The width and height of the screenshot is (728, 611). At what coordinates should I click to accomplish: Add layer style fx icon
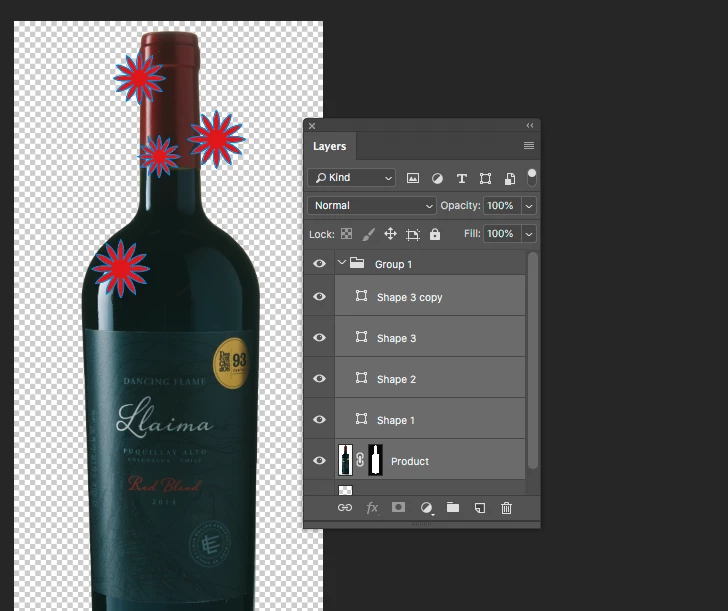point(372,508)
